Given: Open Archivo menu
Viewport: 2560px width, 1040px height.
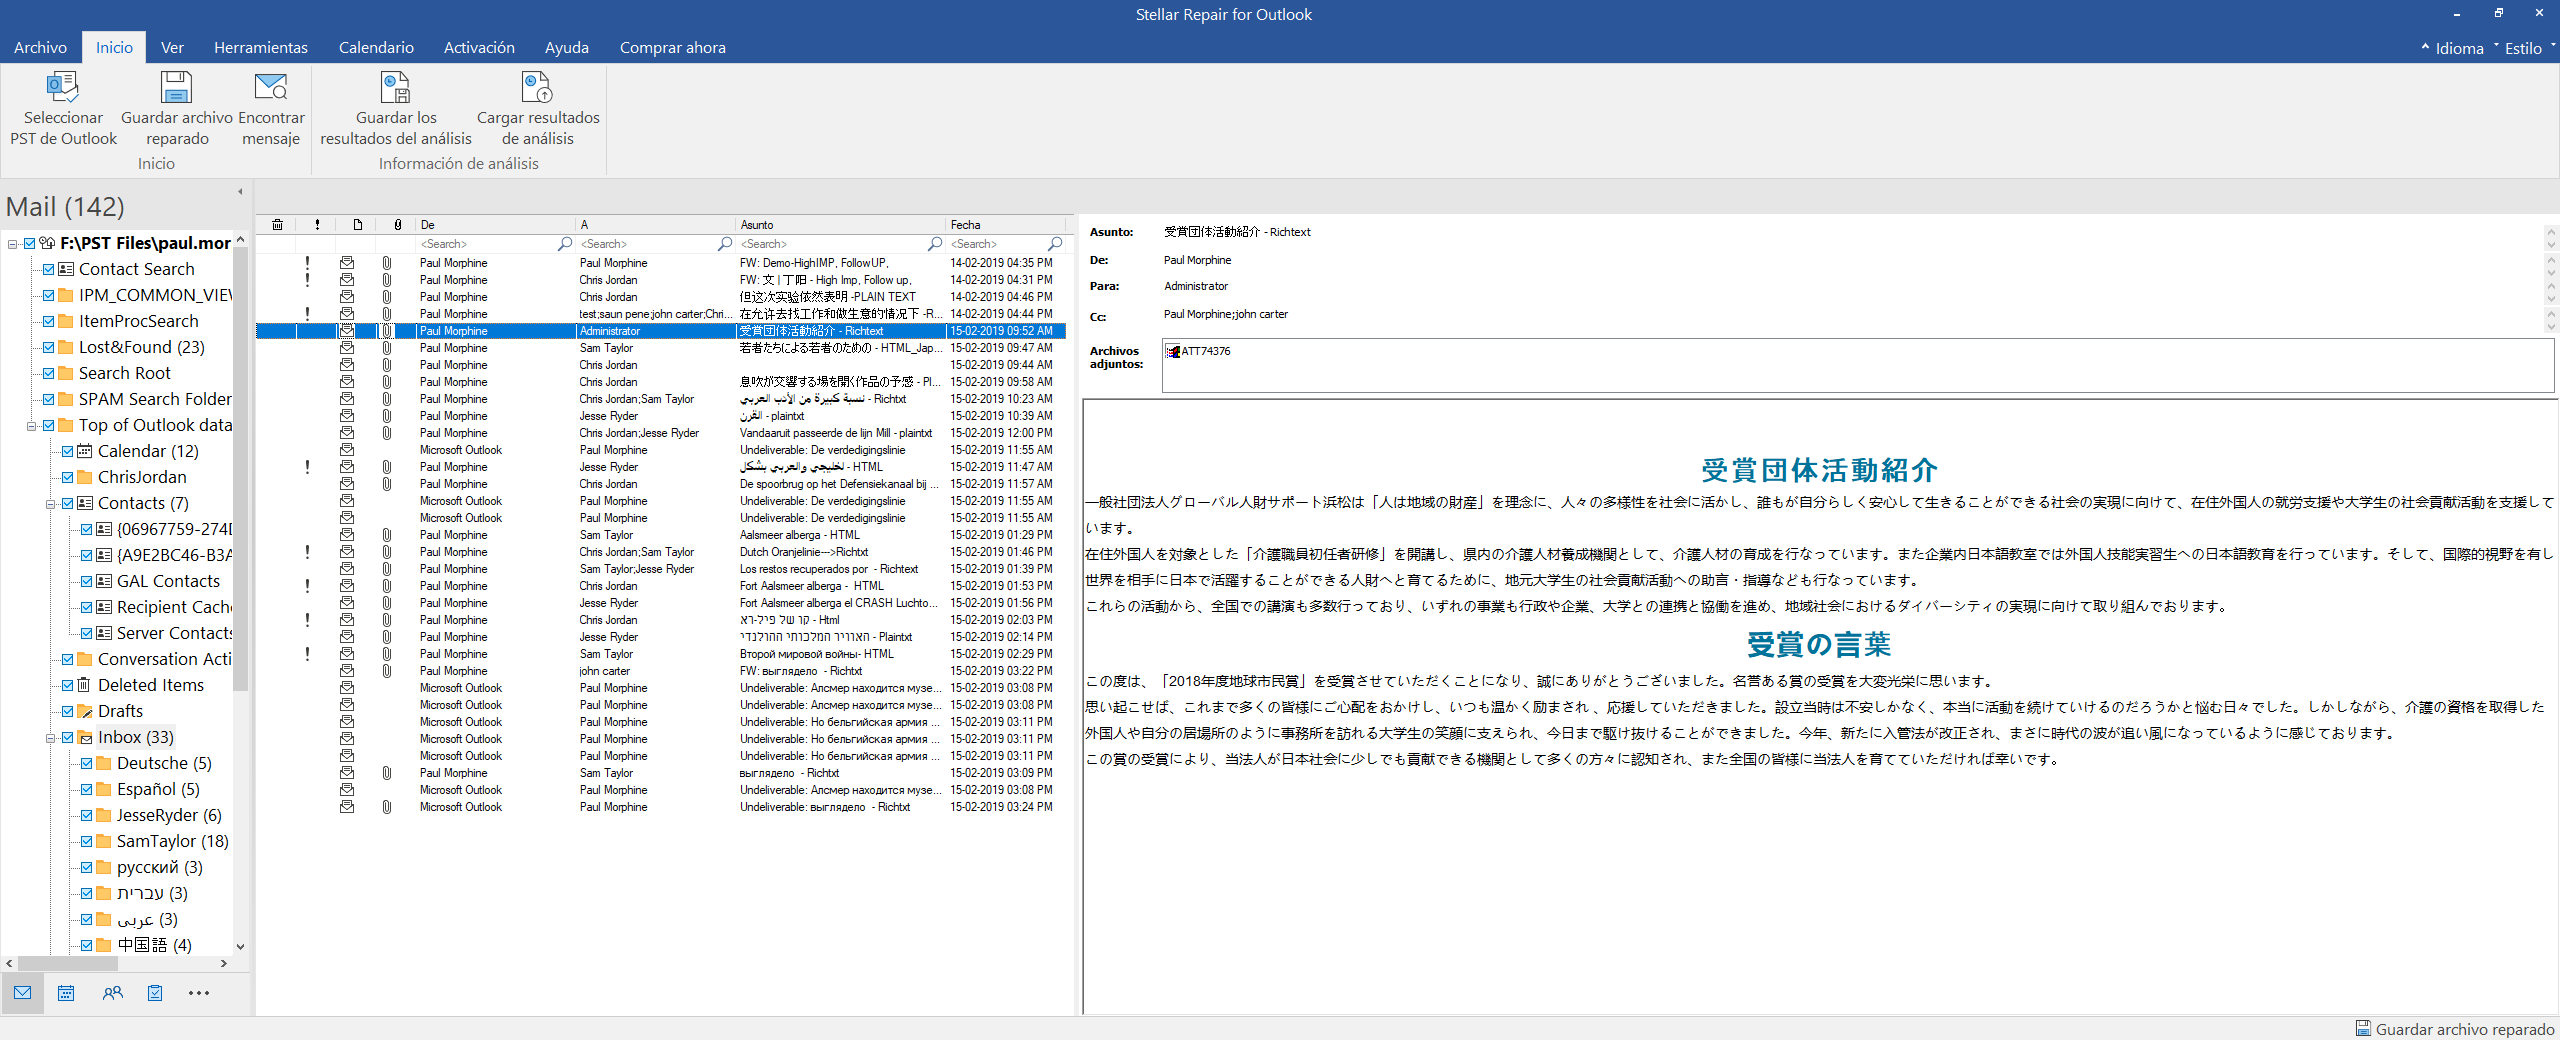Looking at the screenshot, I should coord(40,47).
